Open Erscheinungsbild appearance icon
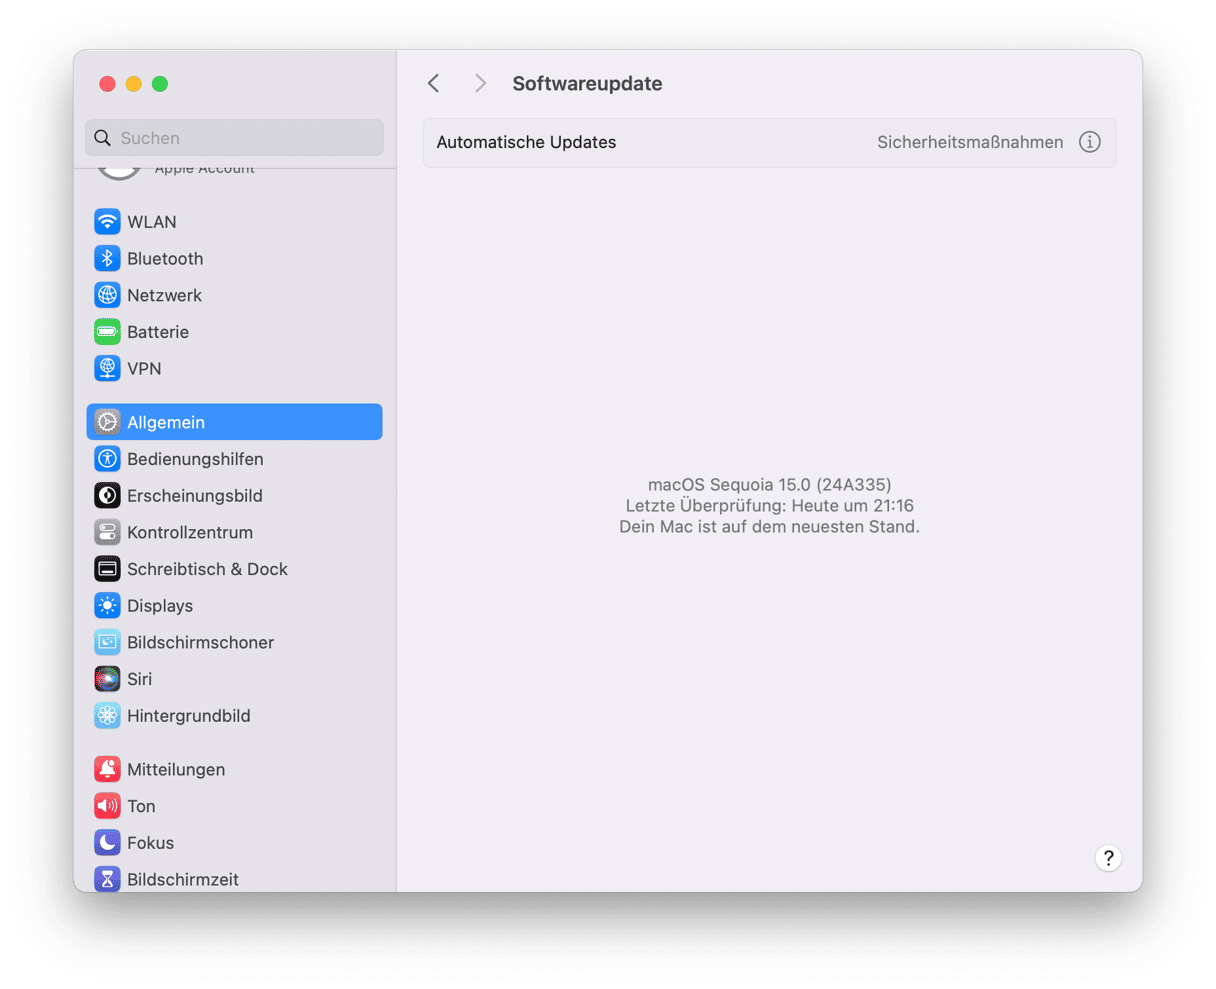This screenshot has height=989, width=1216. (107, 496)
